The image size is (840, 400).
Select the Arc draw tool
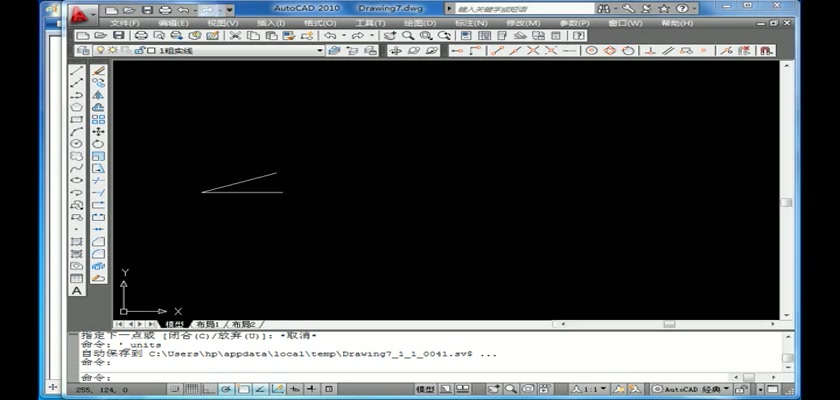pyautogui.click(x=77, y=132)
